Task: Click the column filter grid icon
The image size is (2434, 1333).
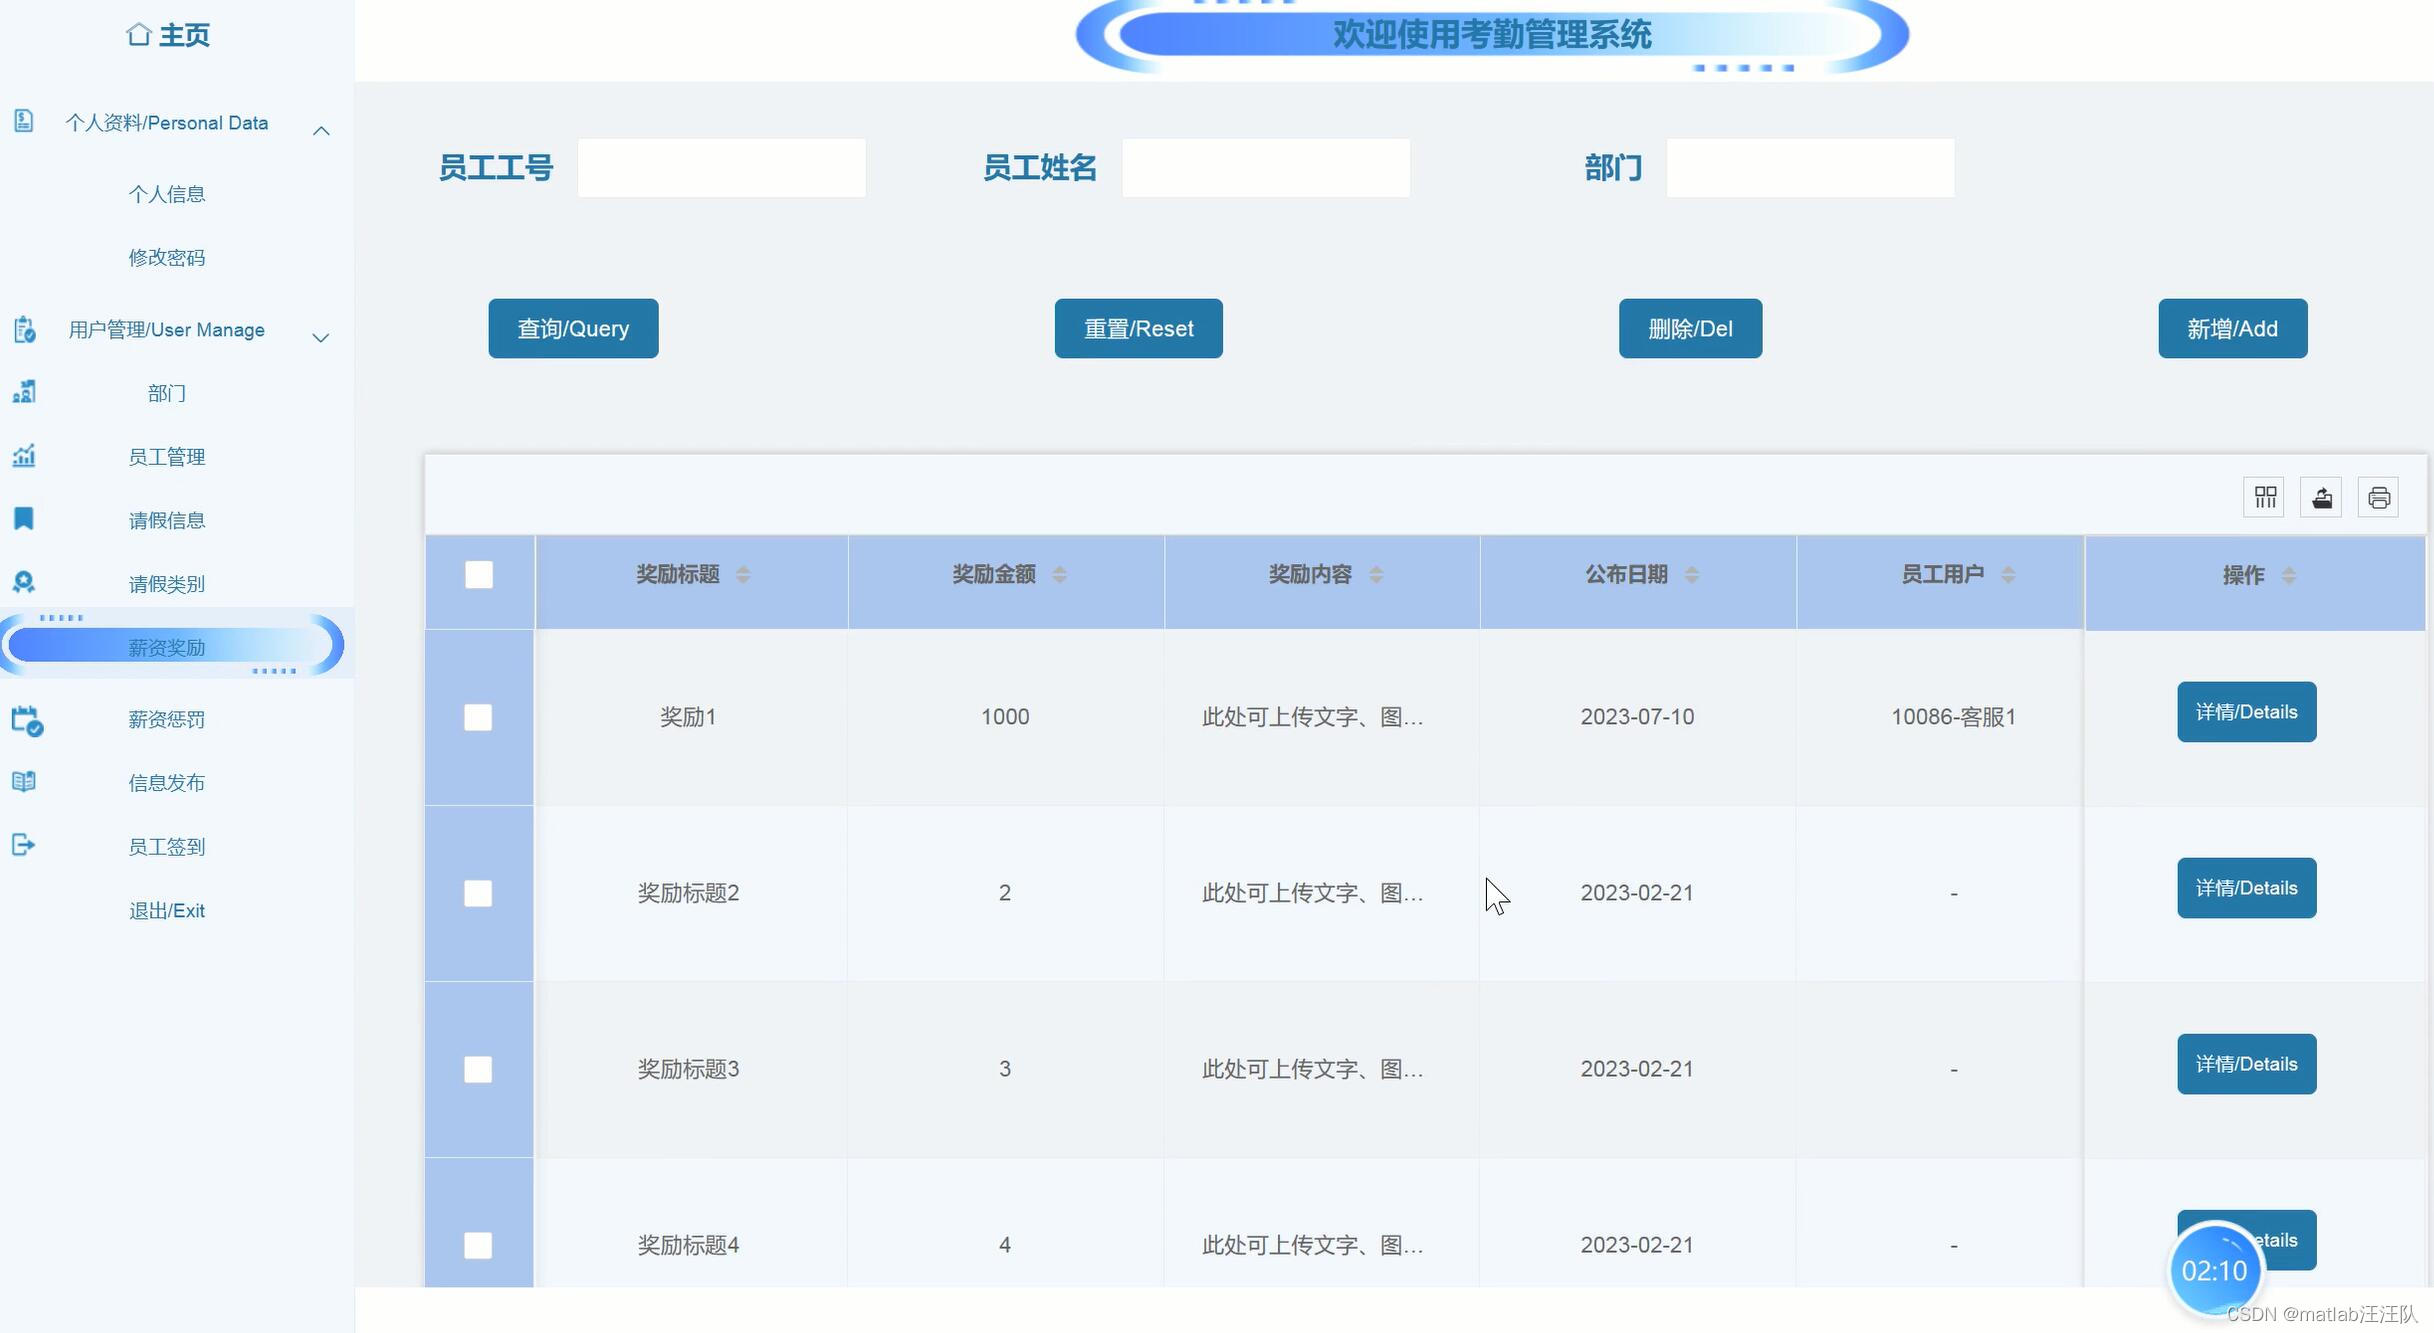Action: [2265, 497]
